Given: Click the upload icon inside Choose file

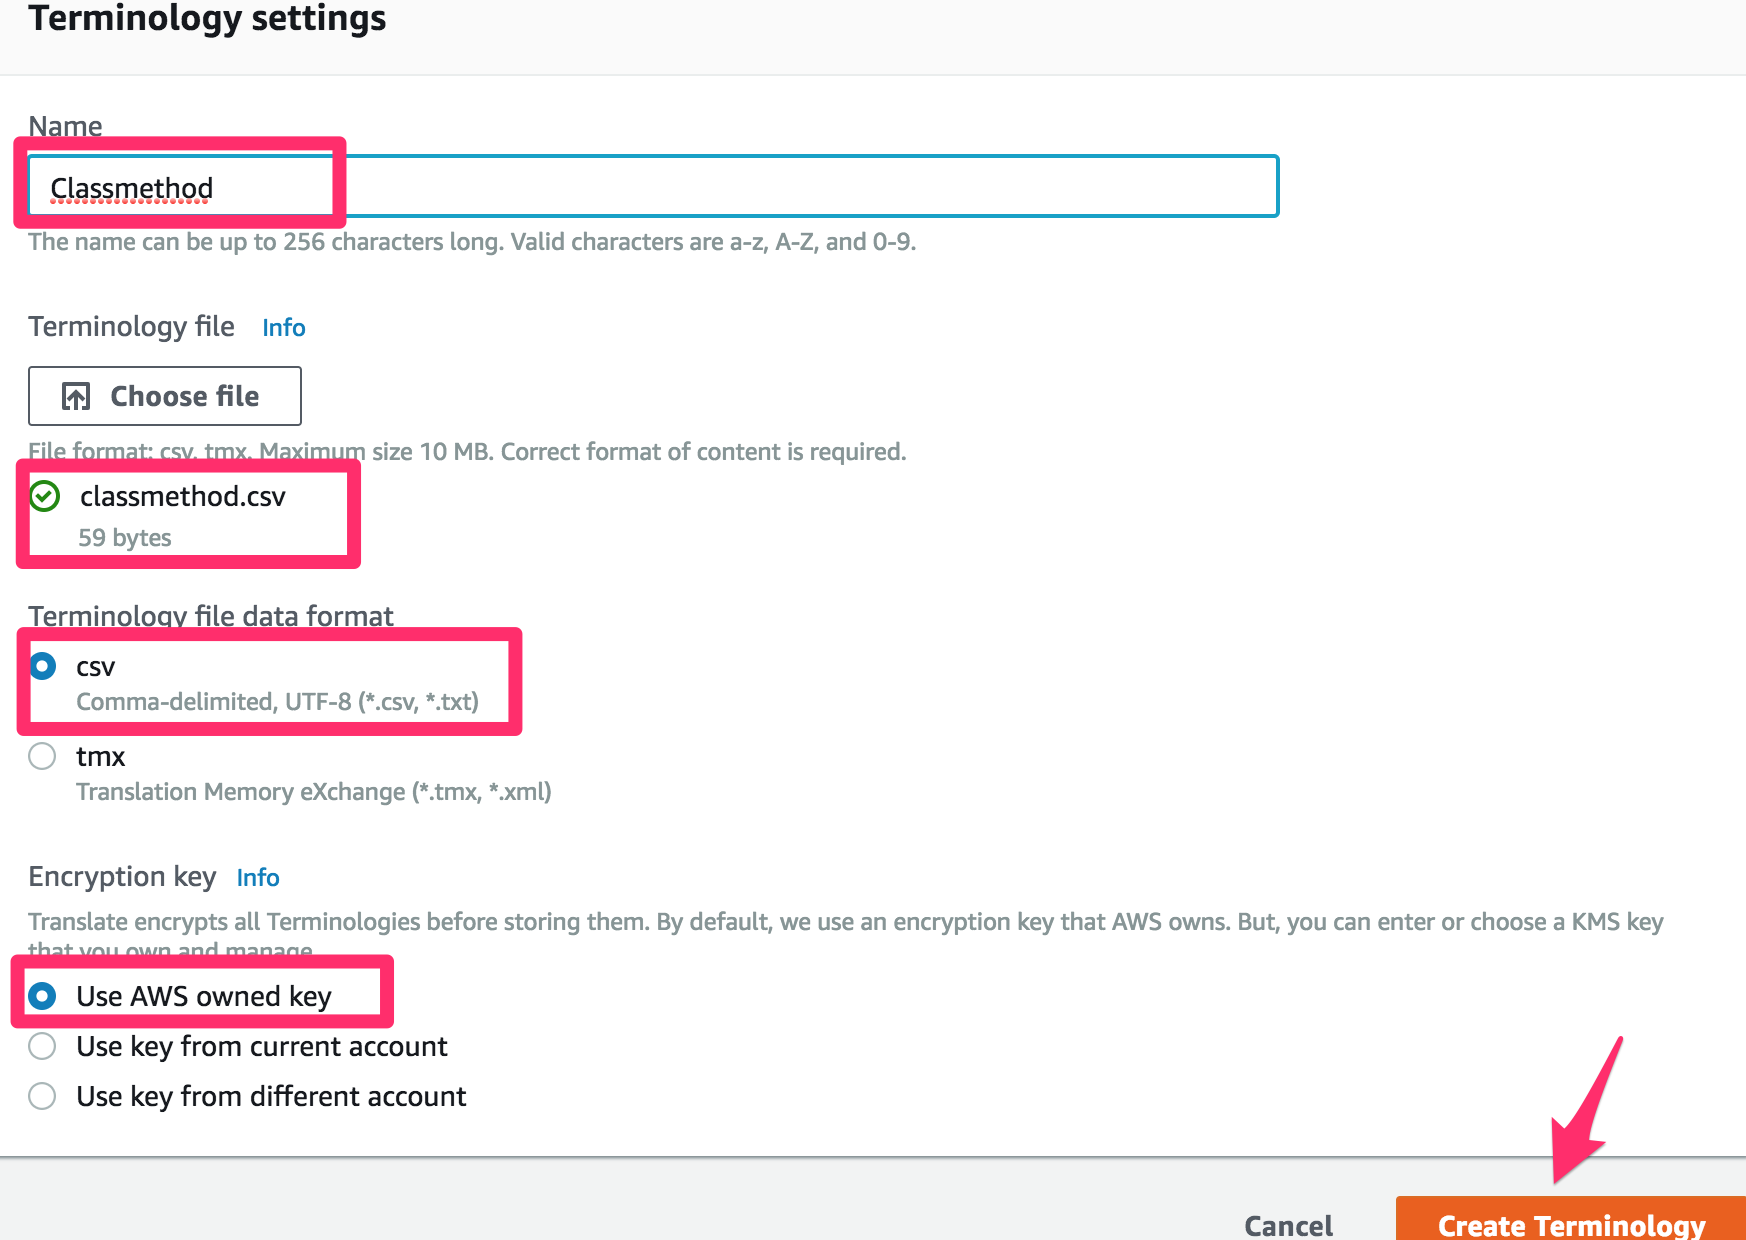Looking at the screenshot, I should click(75, 396).
